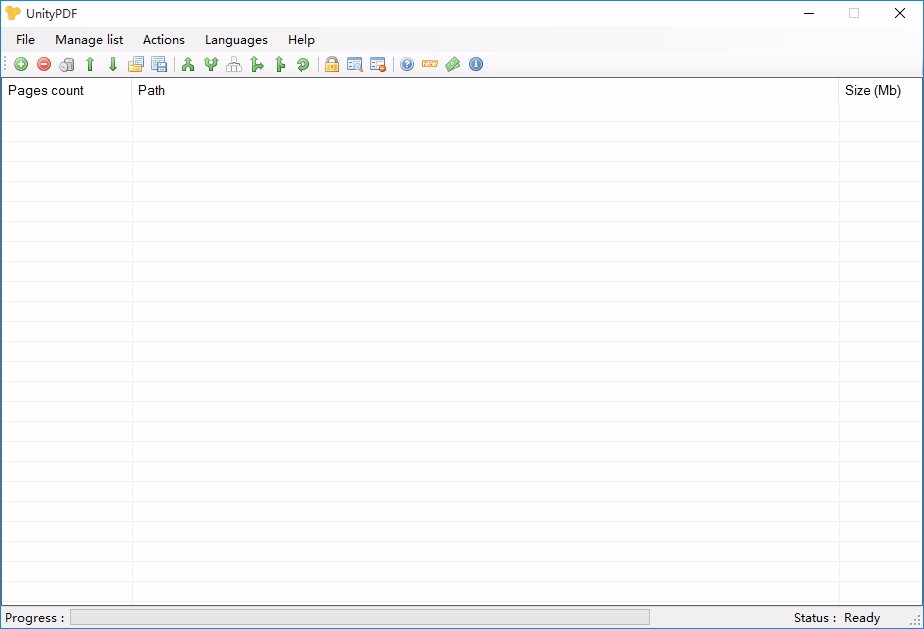
Task: Click the Open list folder icon
Action: [136, 64]
